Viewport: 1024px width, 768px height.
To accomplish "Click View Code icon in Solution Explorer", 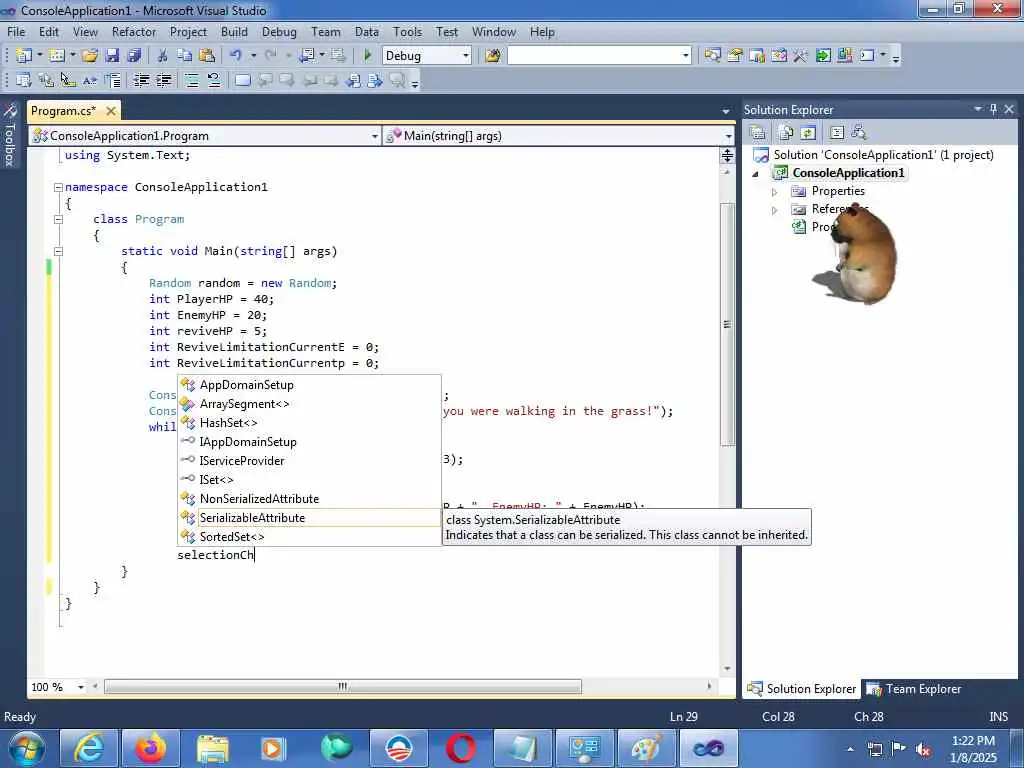I will coord(837,133).
